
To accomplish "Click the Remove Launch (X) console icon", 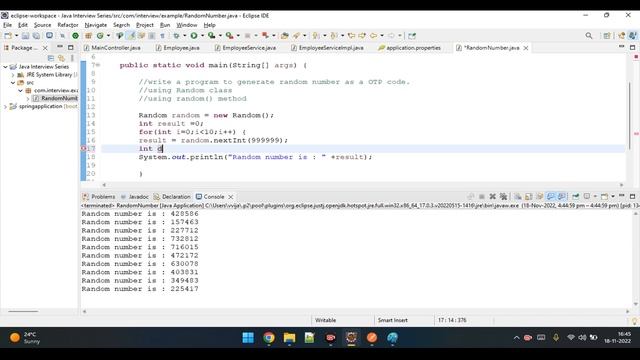I will 493,196.
